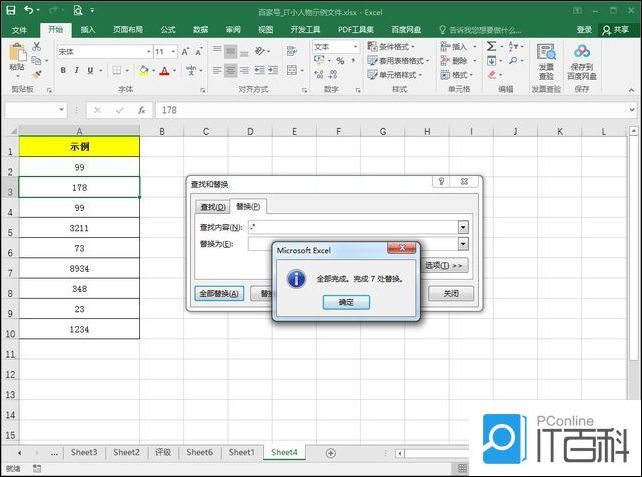
Task: Click the Save icon in quick access toolbar
Action: click(x=11, y=9)
